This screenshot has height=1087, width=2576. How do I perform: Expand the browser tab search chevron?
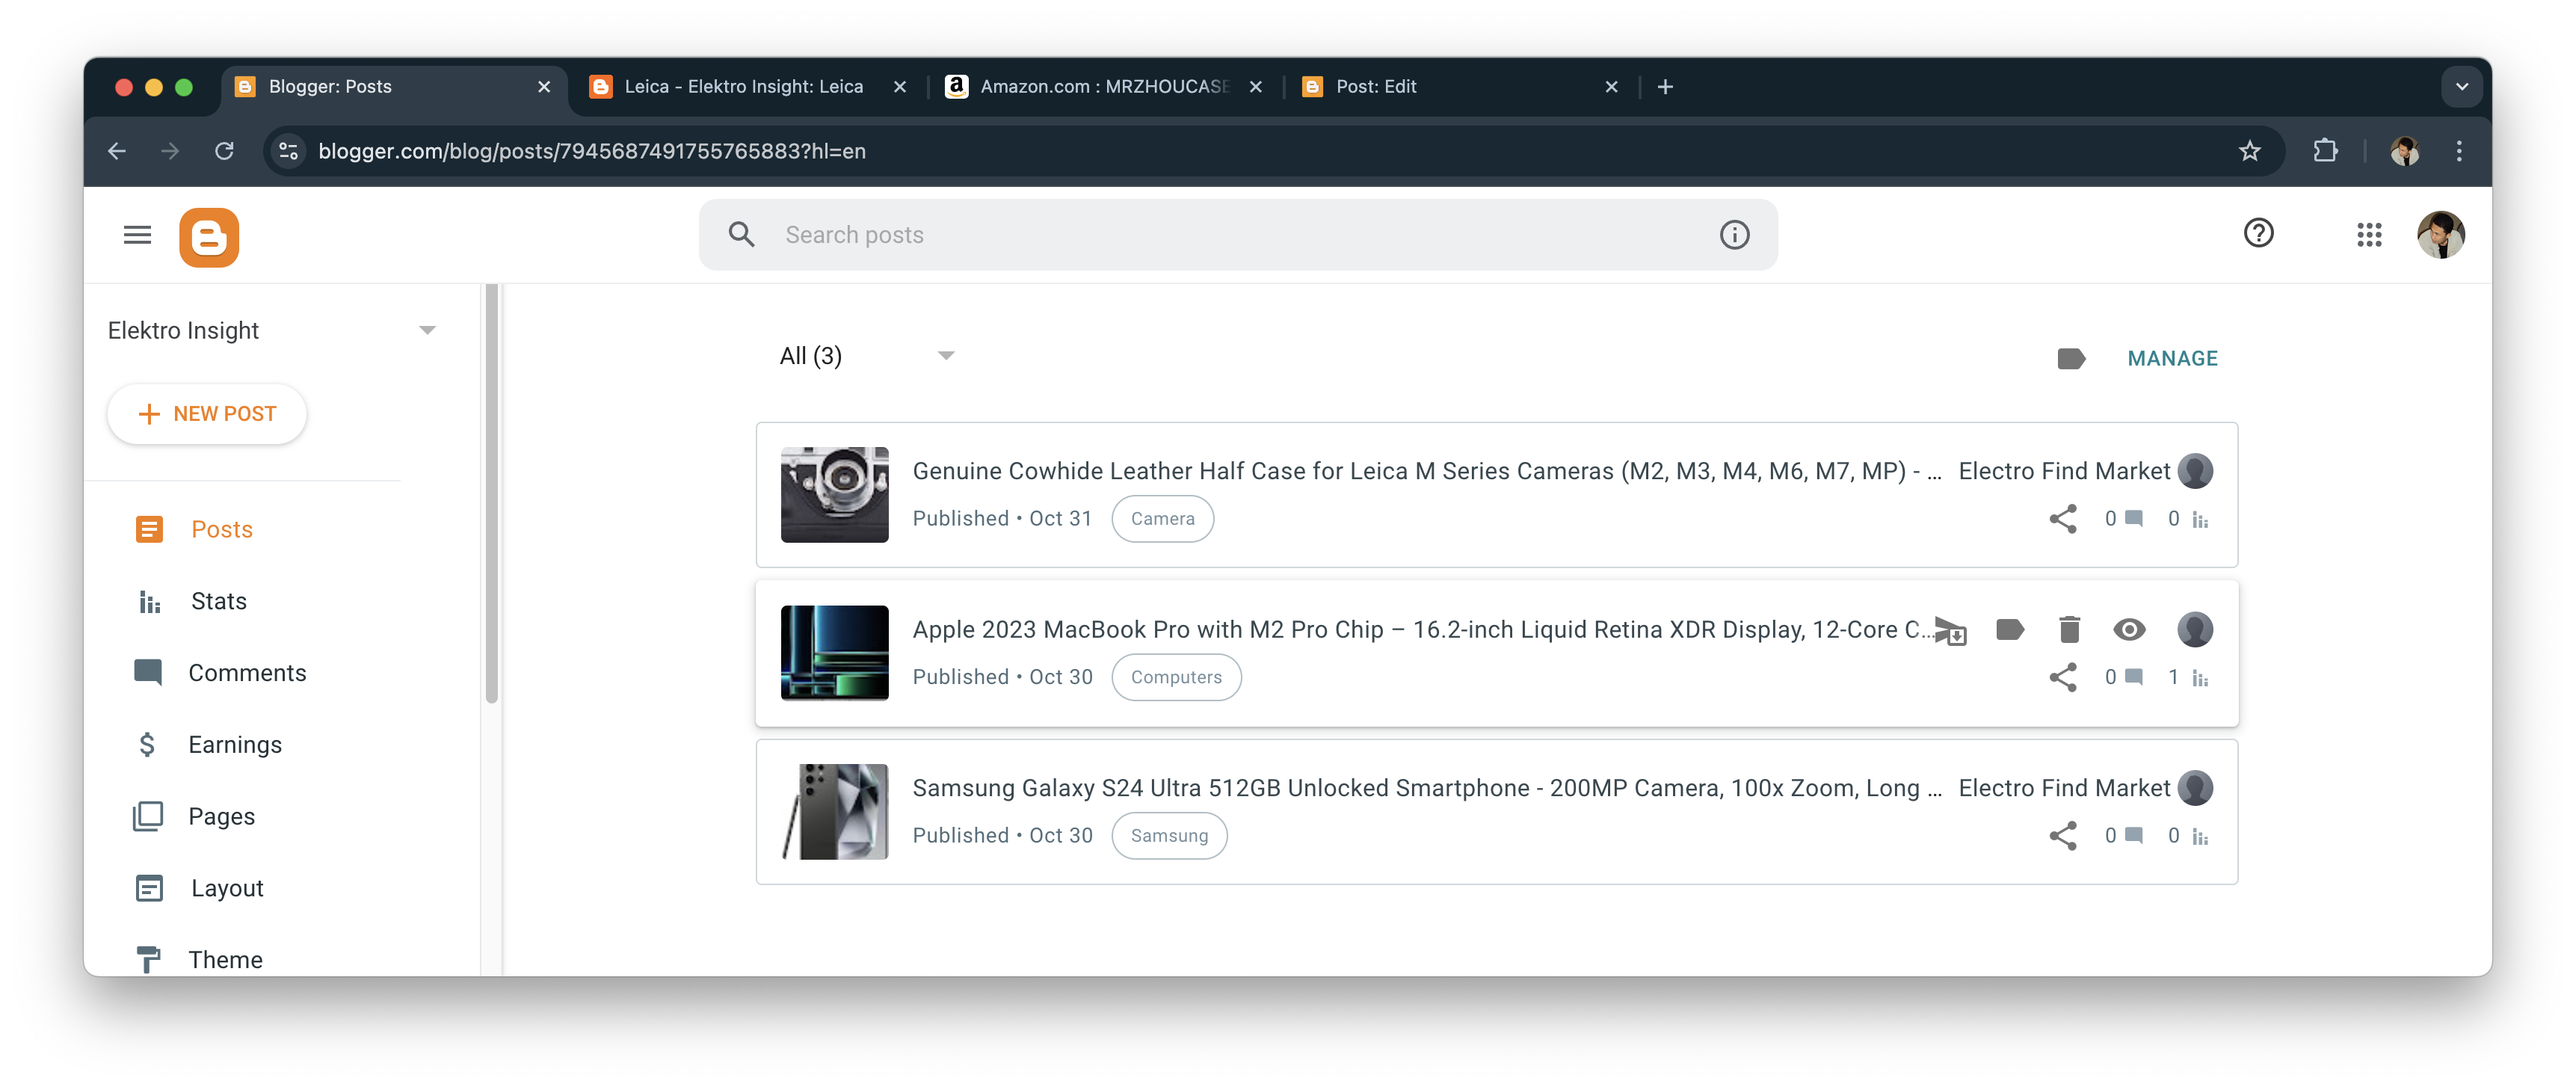point(2461,87)
